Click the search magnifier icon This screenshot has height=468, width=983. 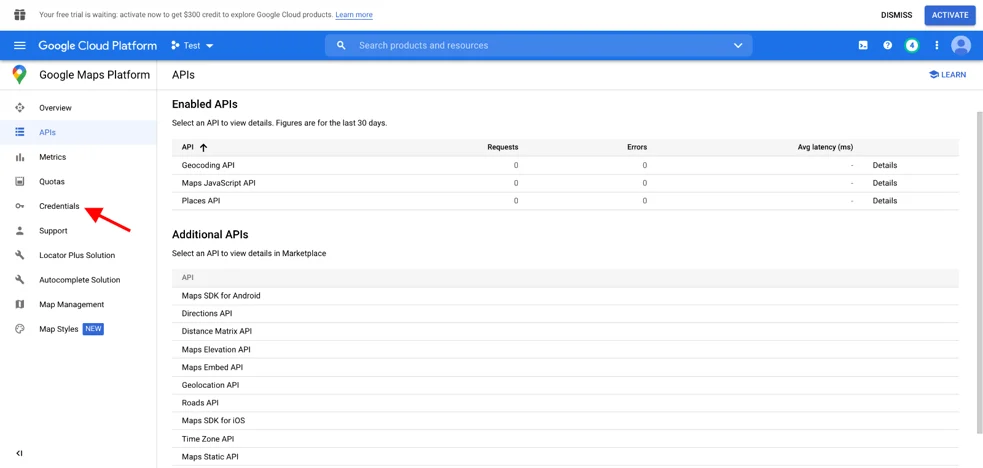[x=341, y=46]
